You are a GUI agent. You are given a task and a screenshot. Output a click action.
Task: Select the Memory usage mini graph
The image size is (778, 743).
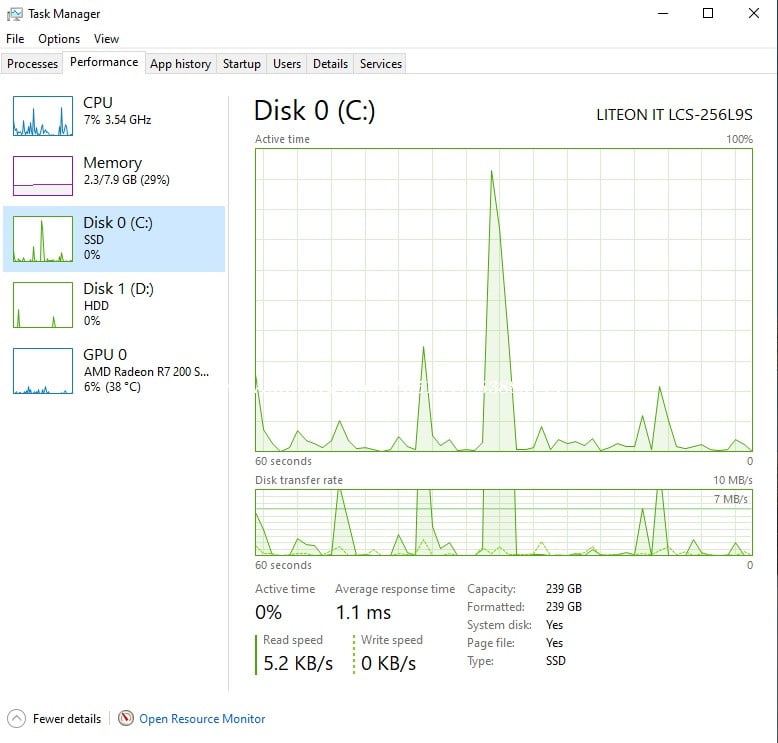[43, 176]
